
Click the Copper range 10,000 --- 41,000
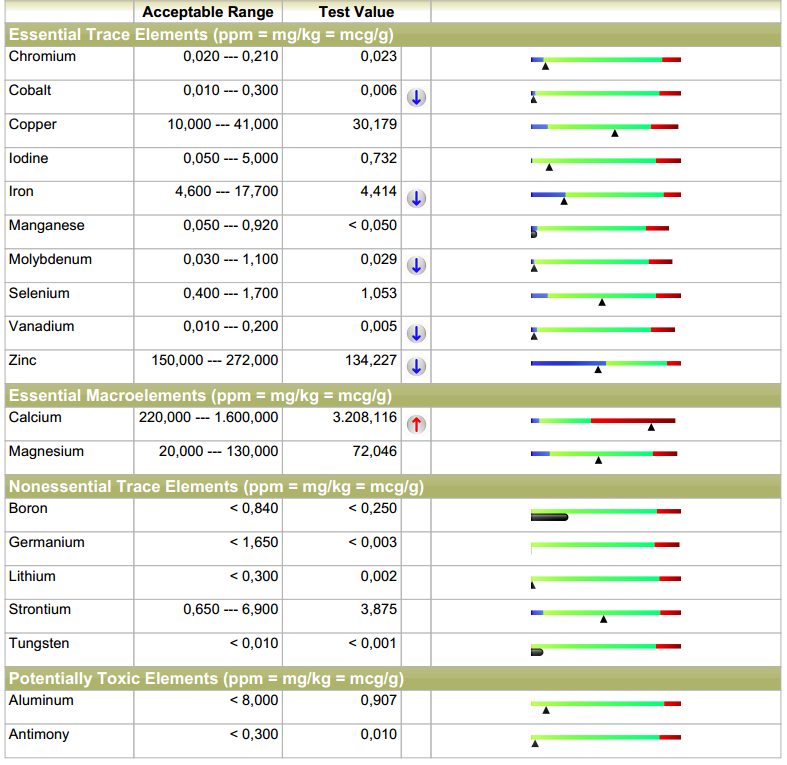[223, 124]
